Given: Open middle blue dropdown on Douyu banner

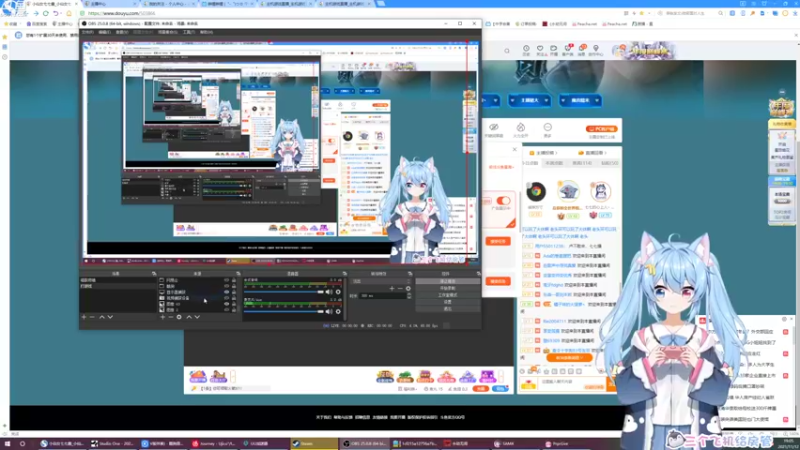Looking at the screenshot, I should point(530,101).
